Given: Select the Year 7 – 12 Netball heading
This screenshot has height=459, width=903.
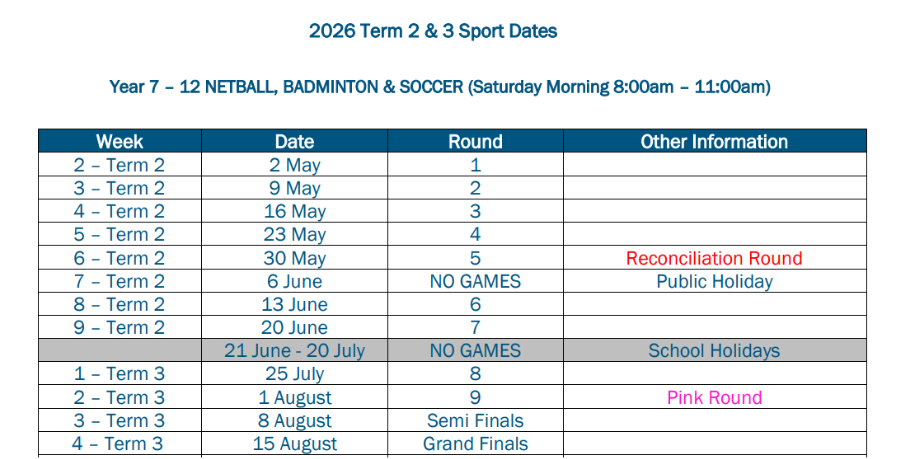Looking at the screenshot, I should [x=440, y=87].
